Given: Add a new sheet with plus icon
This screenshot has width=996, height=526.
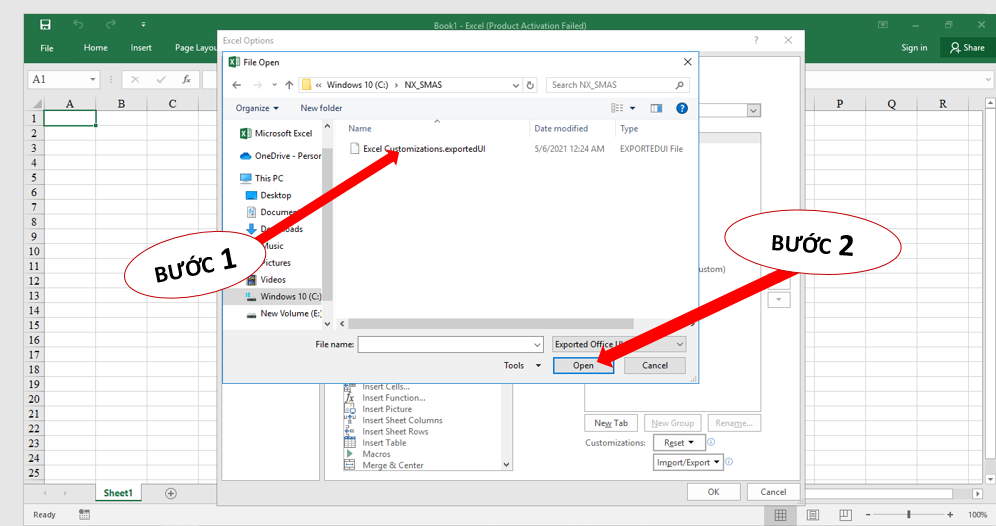Looking at the screenshot, I should pyautogui.click(x=171, y=493).
